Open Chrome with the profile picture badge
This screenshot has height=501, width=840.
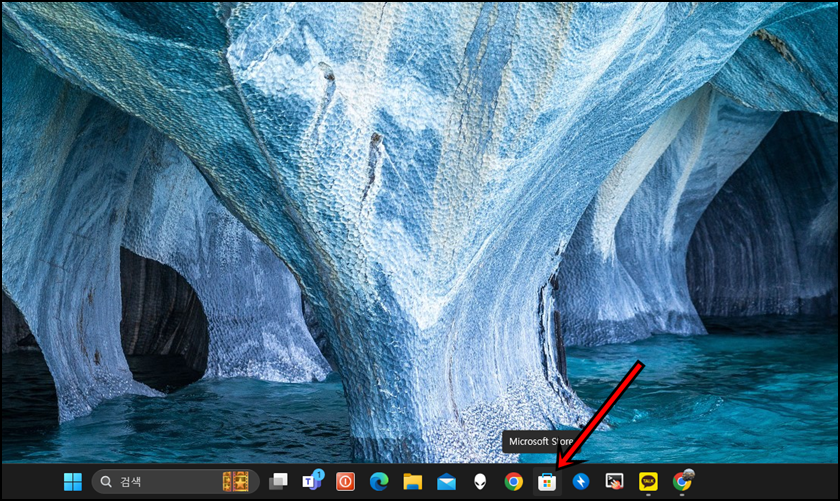[682, 481]
